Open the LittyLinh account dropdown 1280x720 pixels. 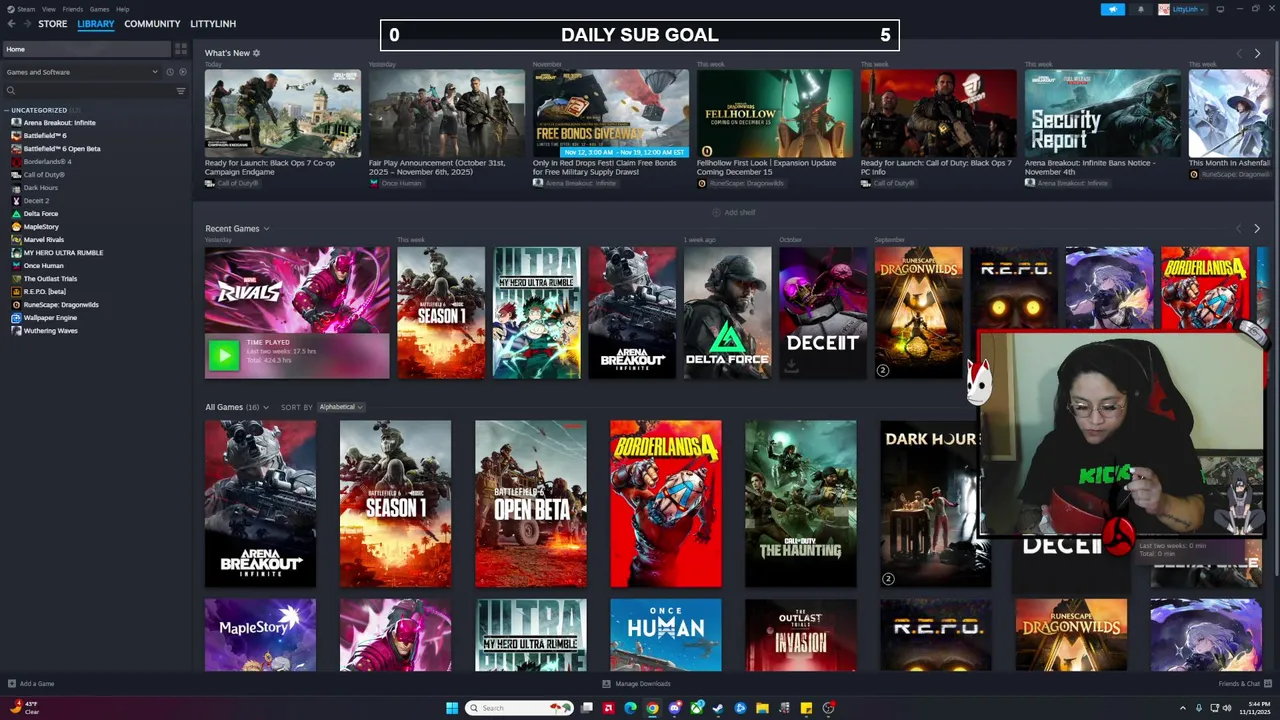1183,9
